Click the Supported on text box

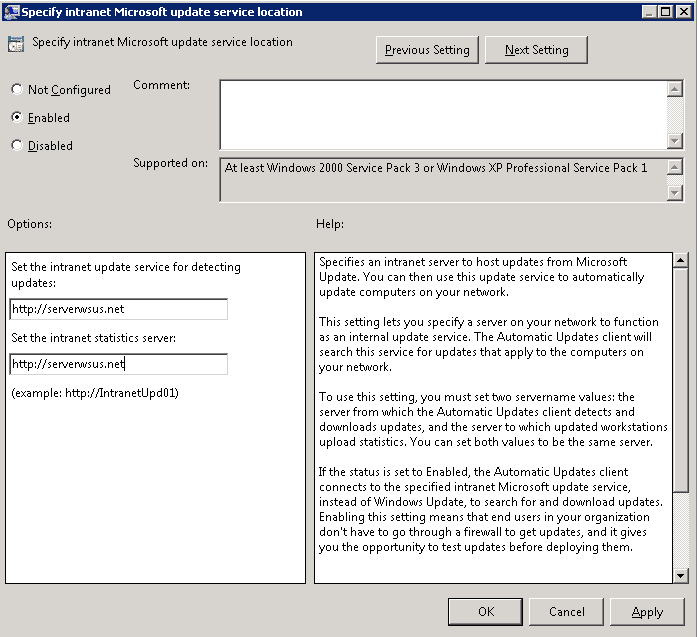(x=443, y=180)
